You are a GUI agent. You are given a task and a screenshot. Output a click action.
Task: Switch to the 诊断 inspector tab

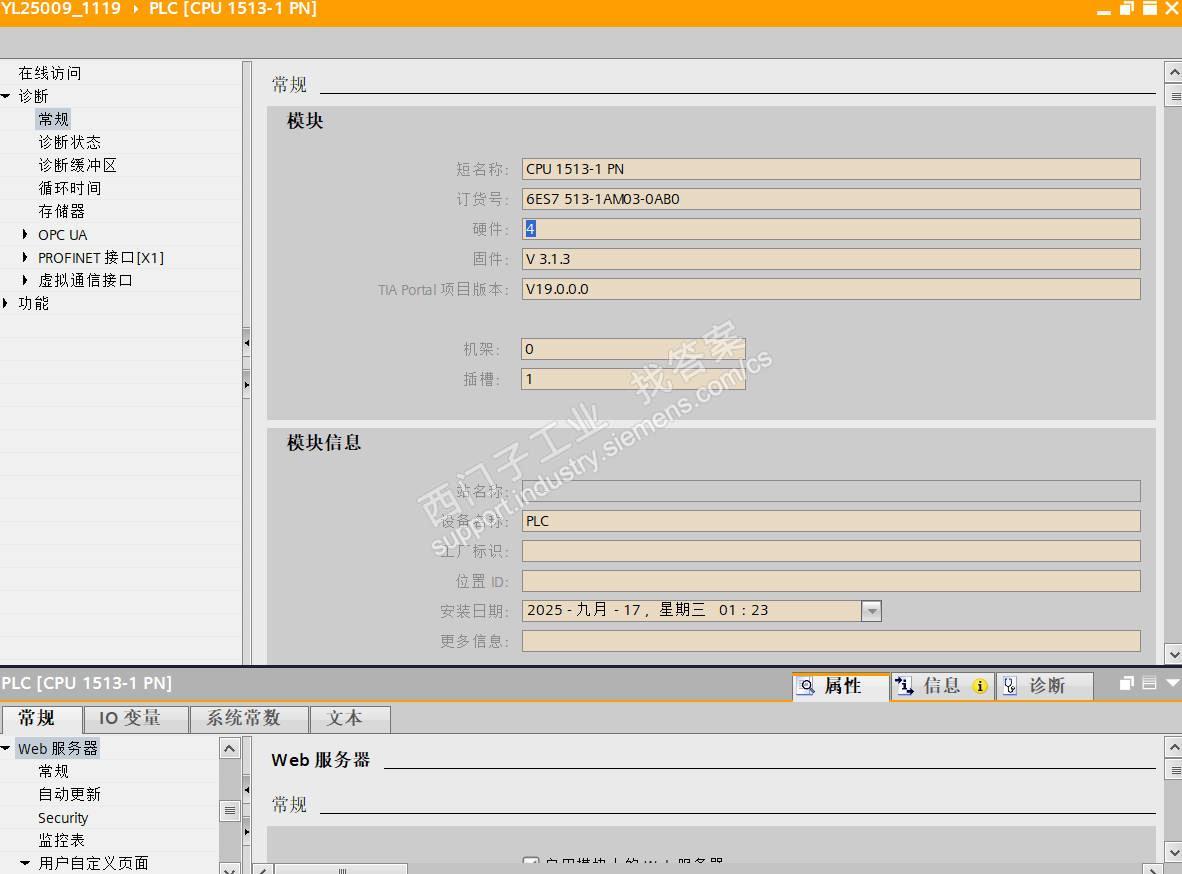1045,686
